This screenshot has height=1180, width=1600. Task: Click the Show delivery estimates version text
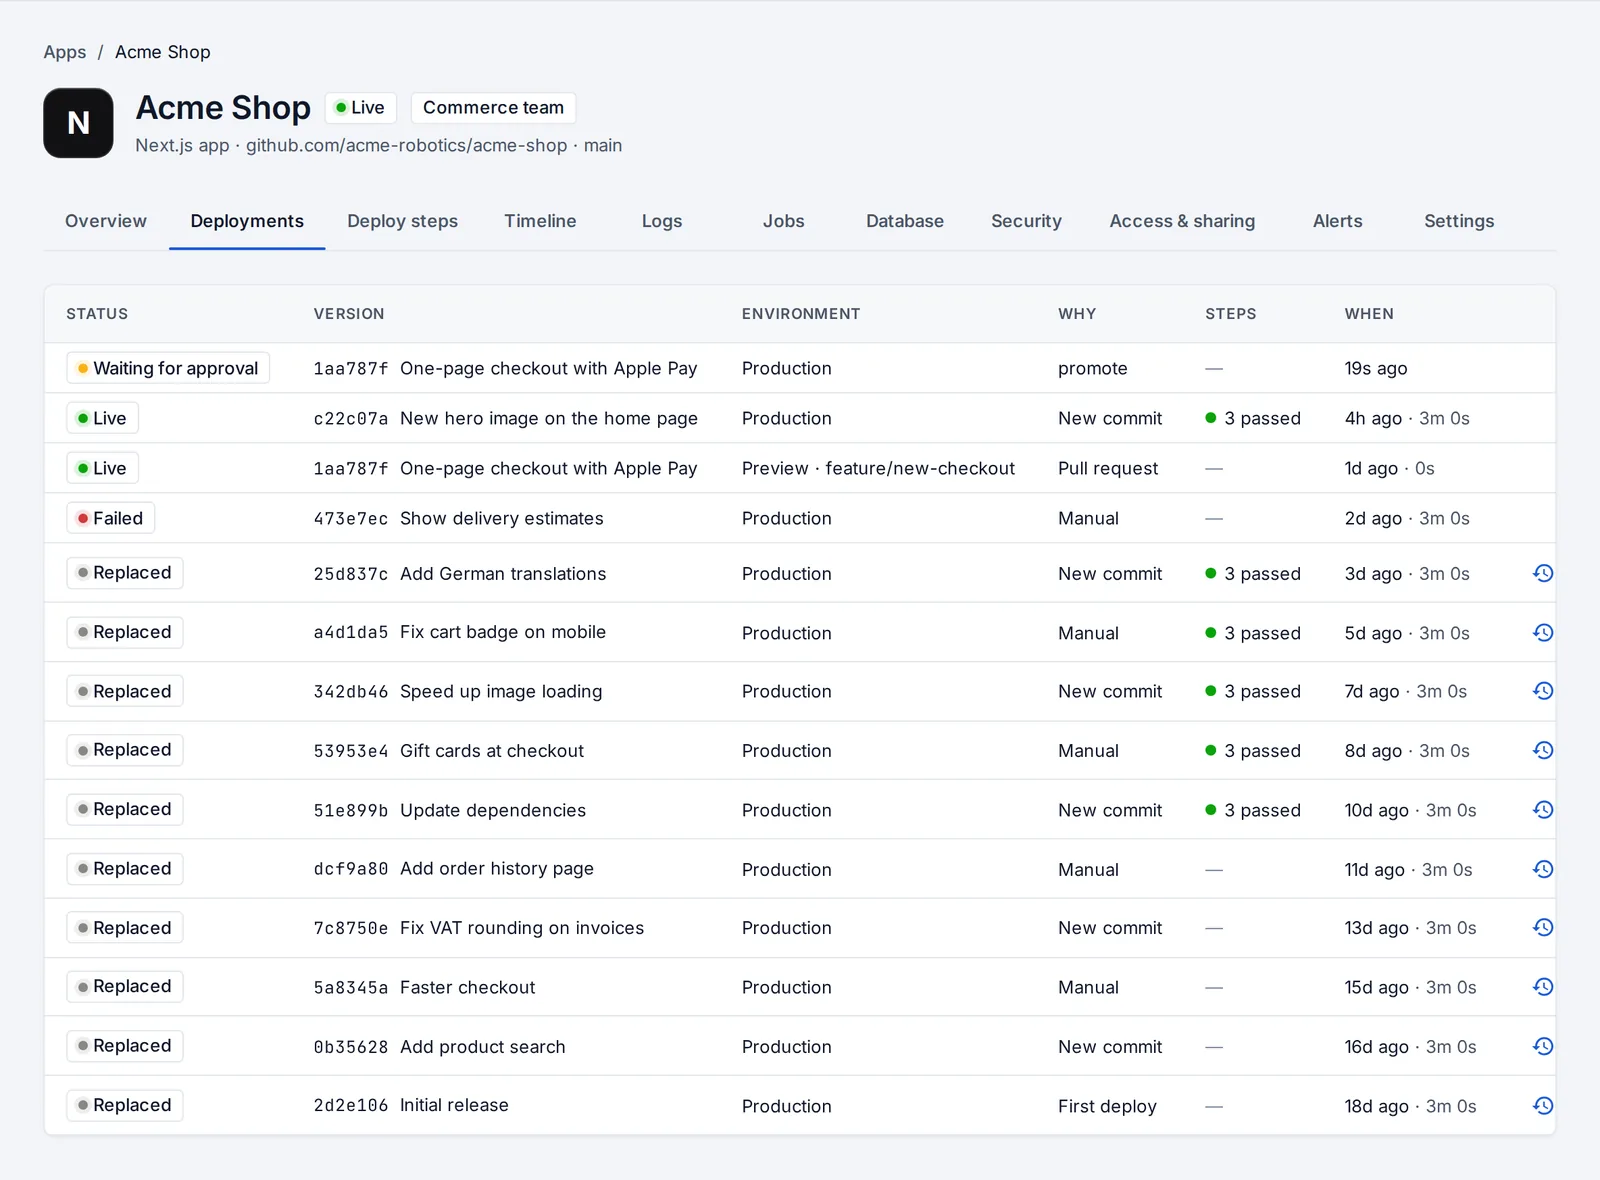tap(502, 518)
